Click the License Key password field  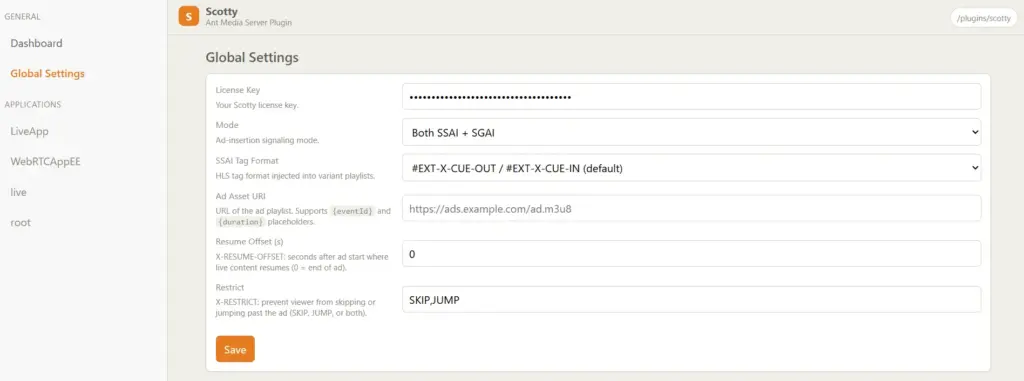(x=692, y=97)
